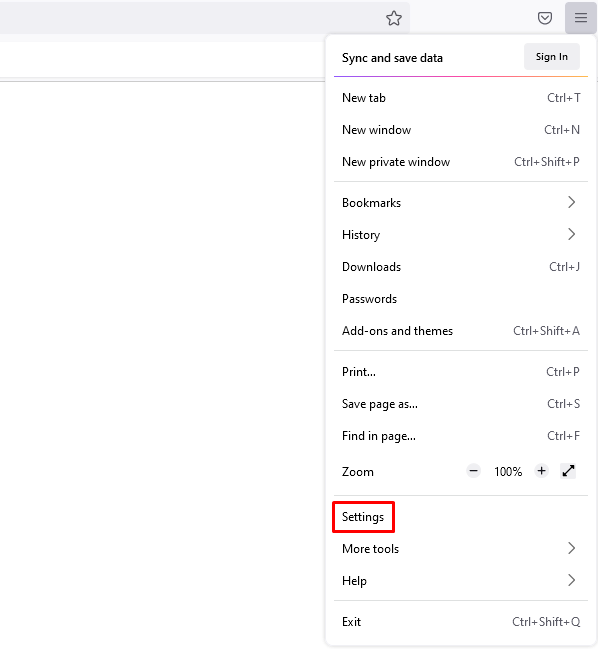The width and height of the screenshot is (598, 649).
Task: Open the Help submenu
Action: (x=461, y=581)
